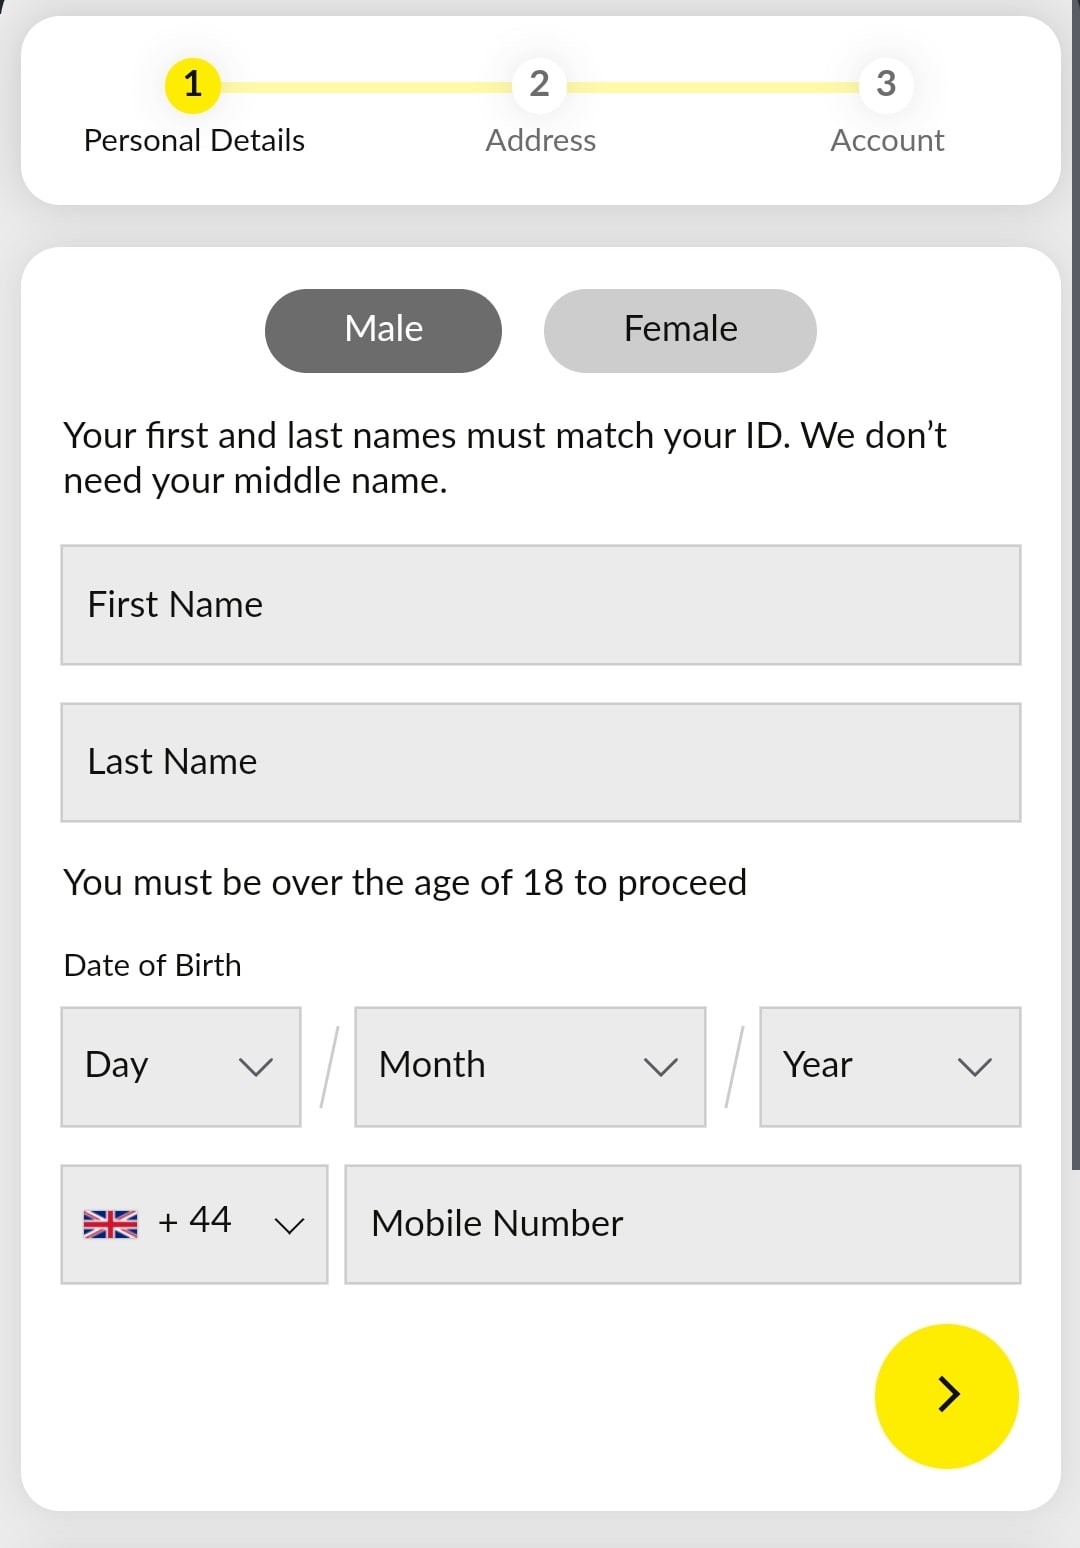Click Personal Details label
The height and width of the screenshot is (1548, 1080).
(194, 140)
